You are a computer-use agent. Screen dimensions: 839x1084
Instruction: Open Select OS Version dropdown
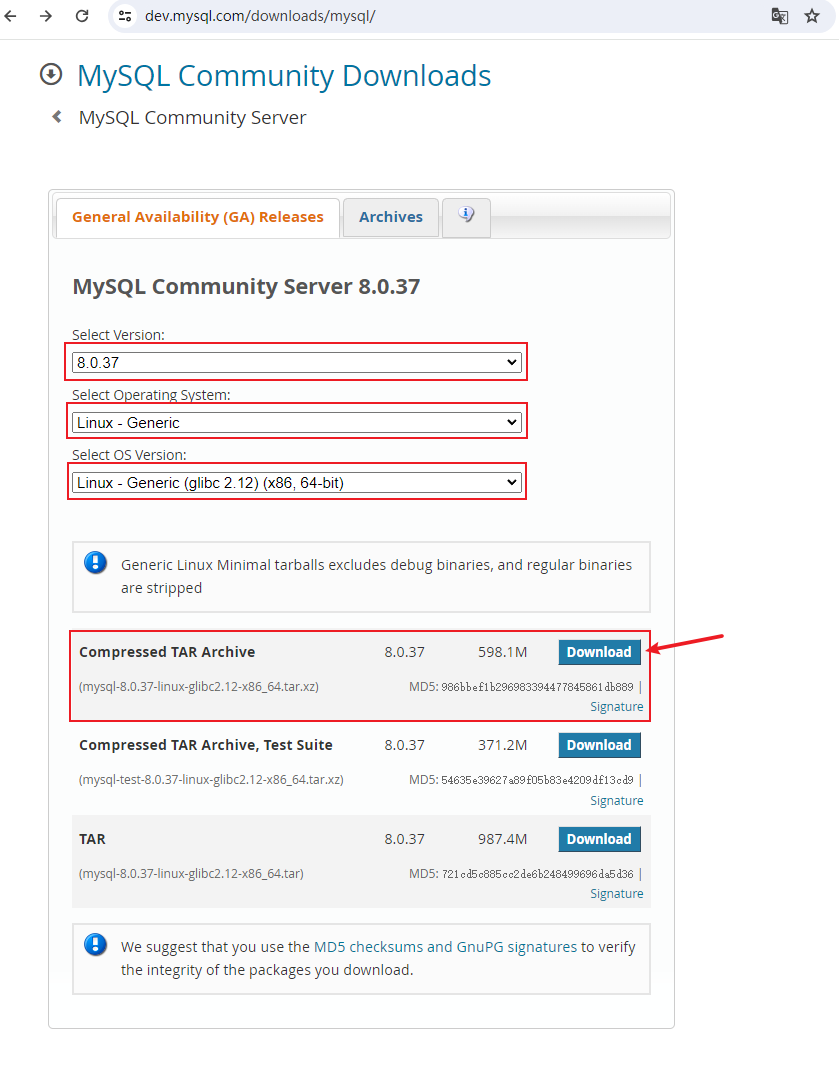click(x=296, y=483)
